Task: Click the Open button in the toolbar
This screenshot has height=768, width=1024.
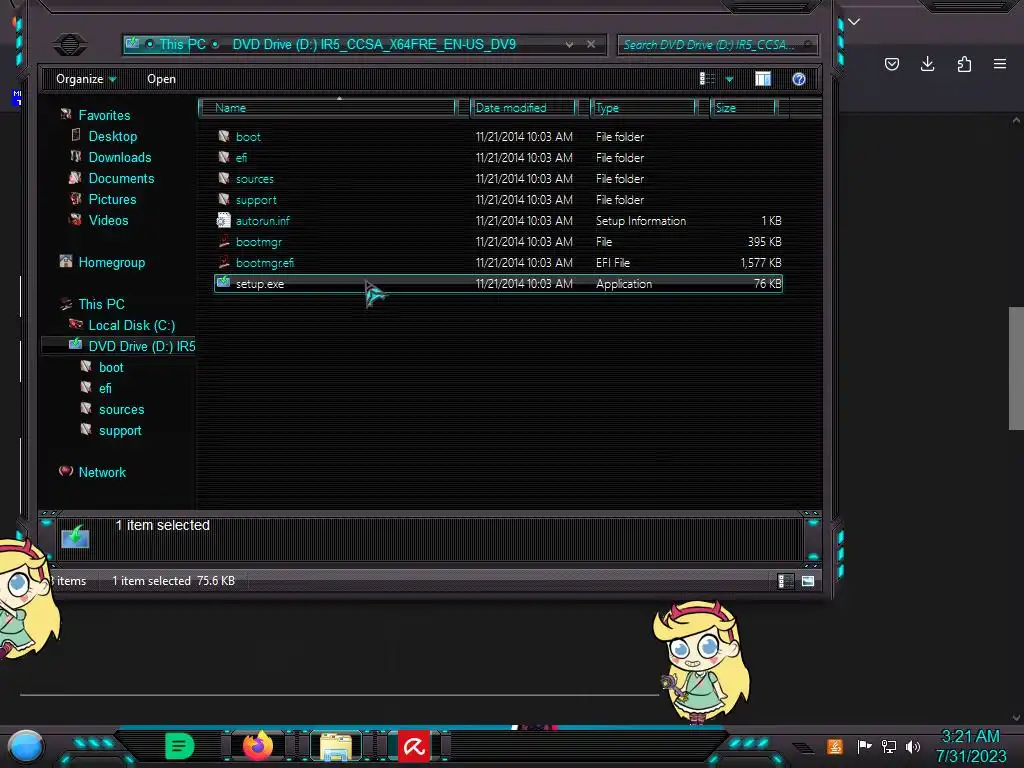Action: 161,79
